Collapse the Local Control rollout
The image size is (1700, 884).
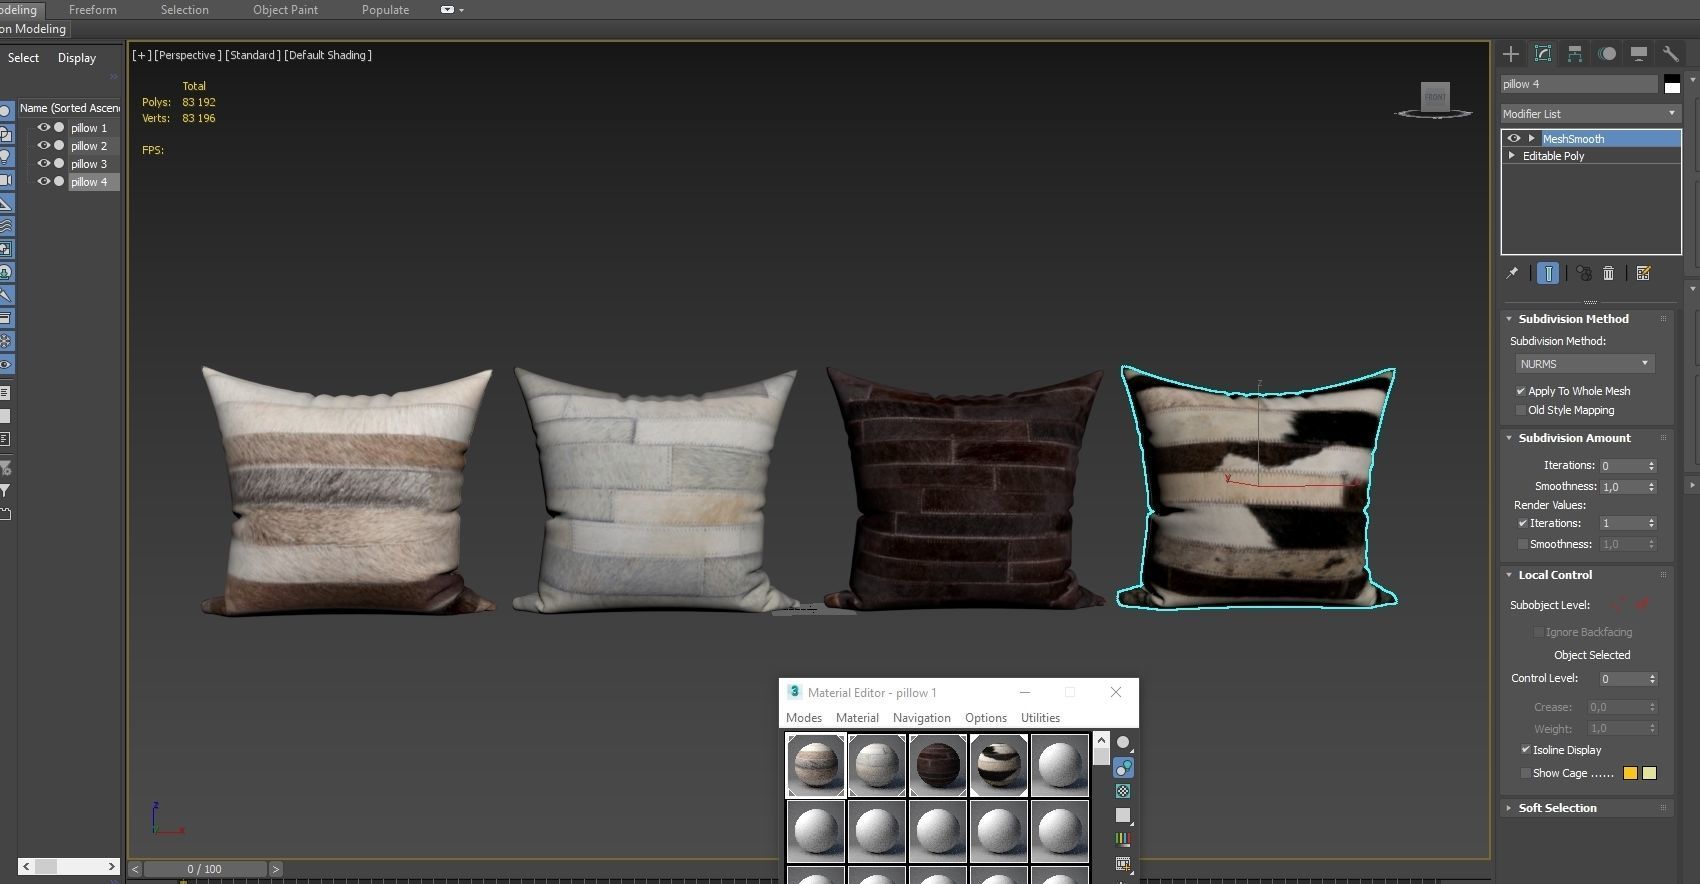tap(1555, 575)
